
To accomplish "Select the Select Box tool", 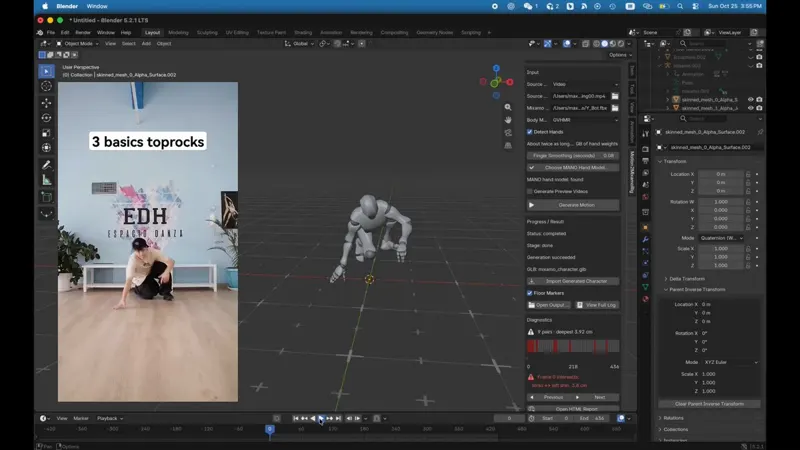I will [x=46, y=71].
